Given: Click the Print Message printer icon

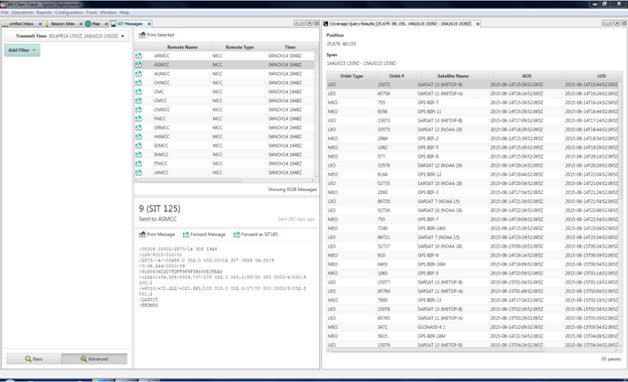Looking at the screenshot, I should click(142, 235).
